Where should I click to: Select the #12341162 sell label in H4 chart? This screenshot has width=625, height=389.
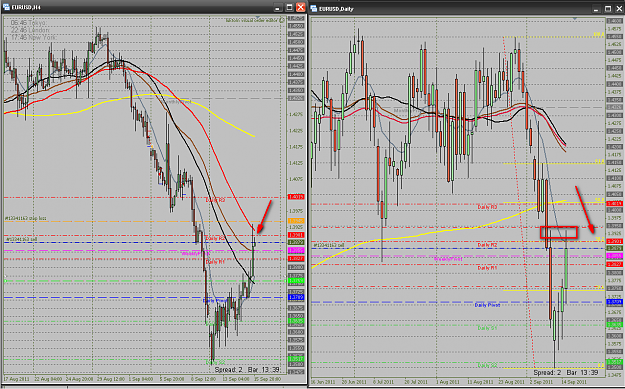coord(21,239)
